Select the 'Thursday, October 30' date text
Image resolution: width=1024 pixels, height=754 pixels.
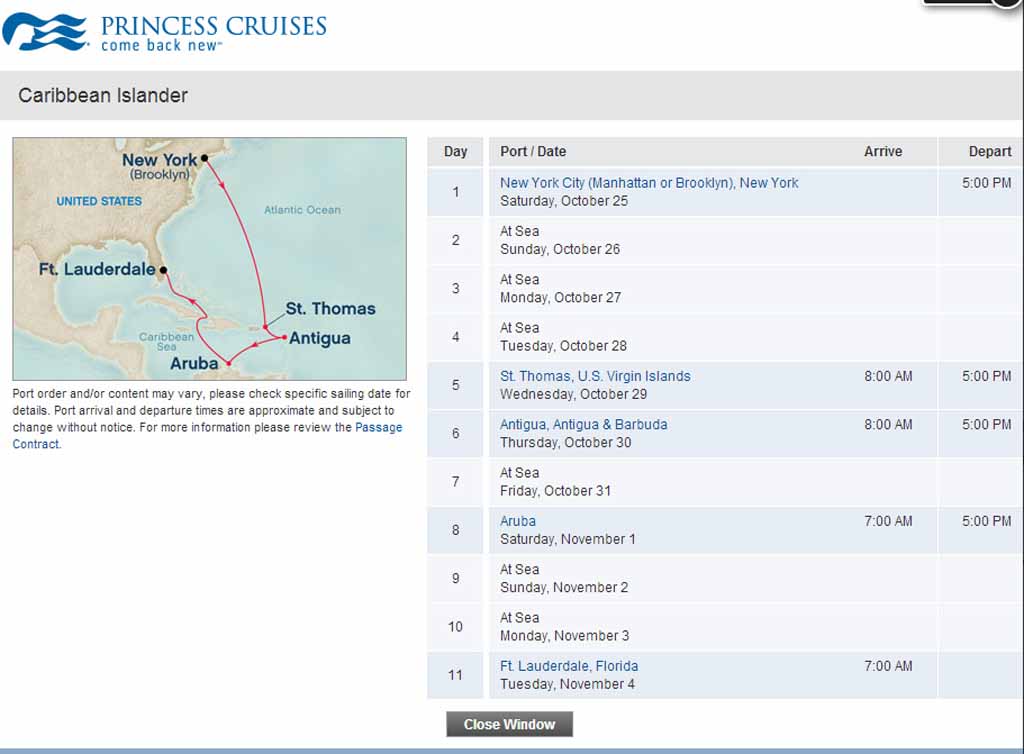tap(566, 443)
